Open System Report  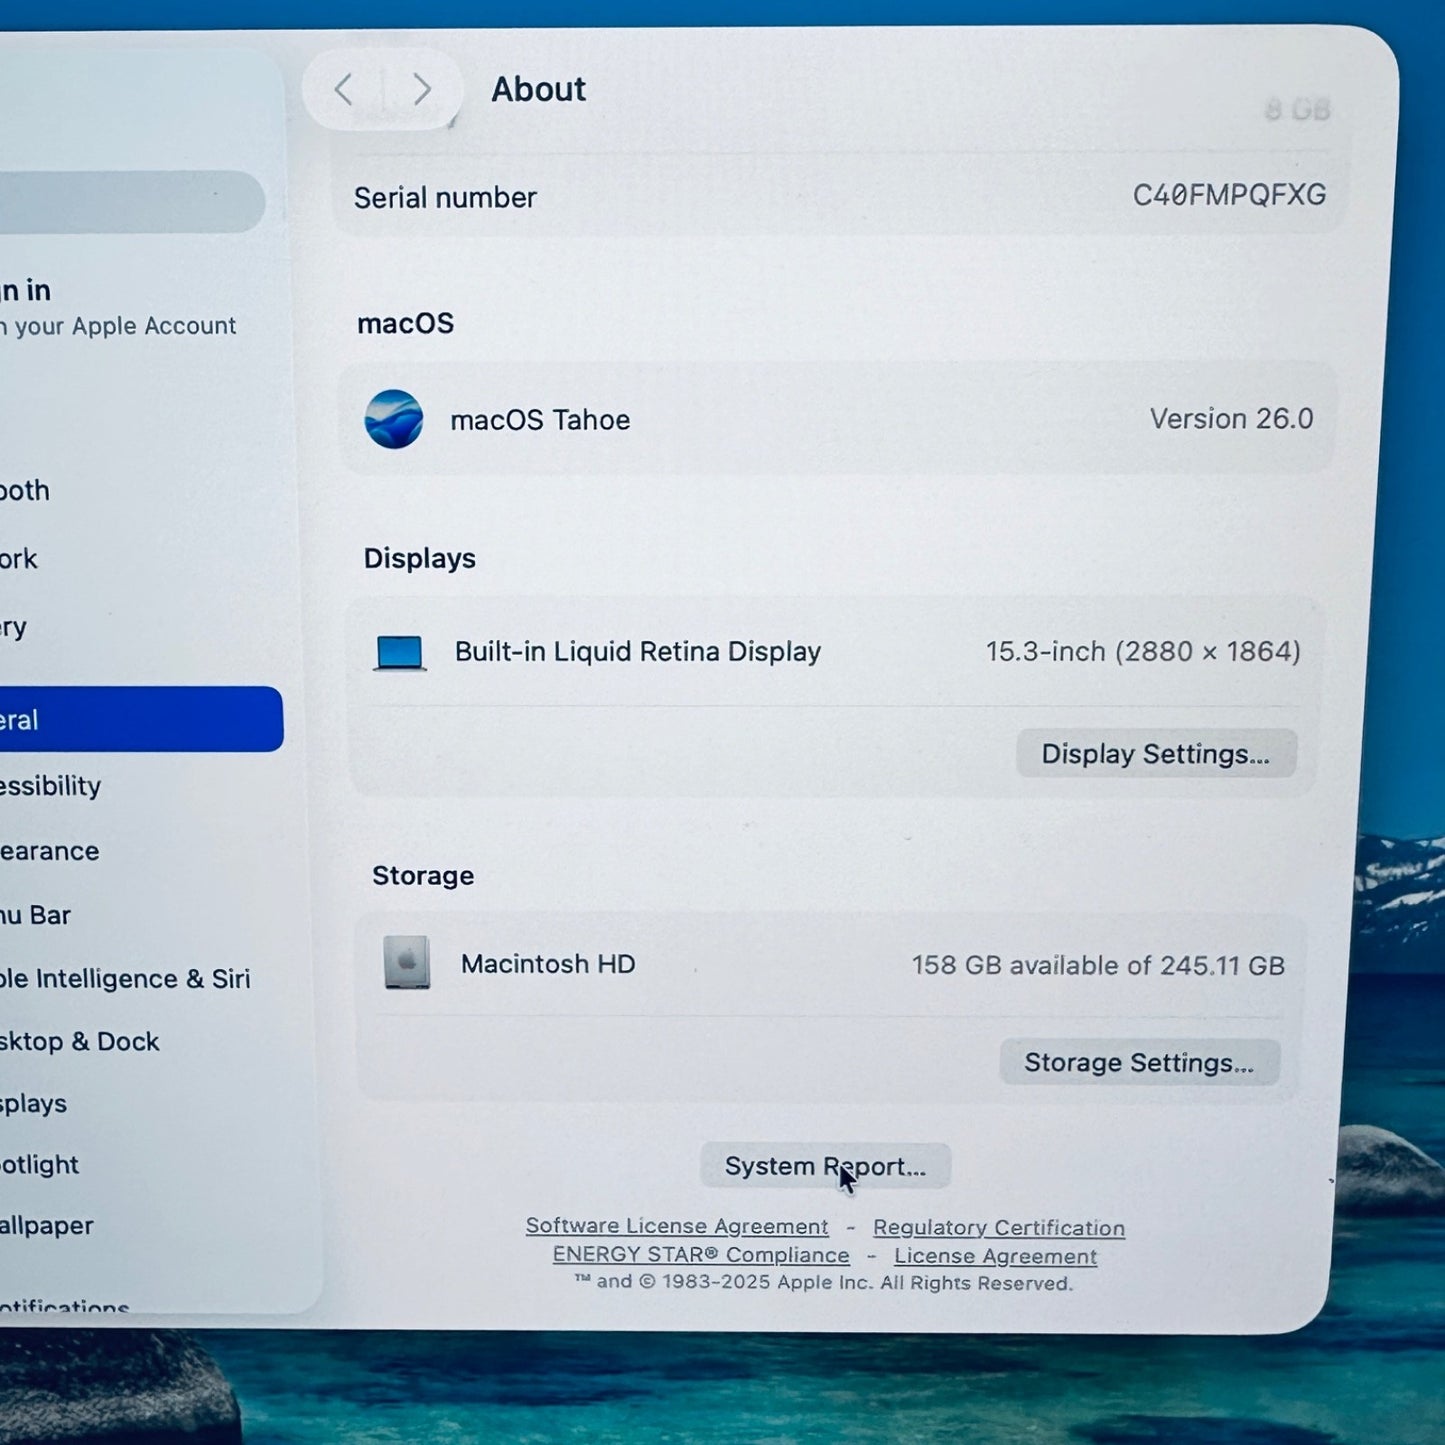pos(825,1166)
